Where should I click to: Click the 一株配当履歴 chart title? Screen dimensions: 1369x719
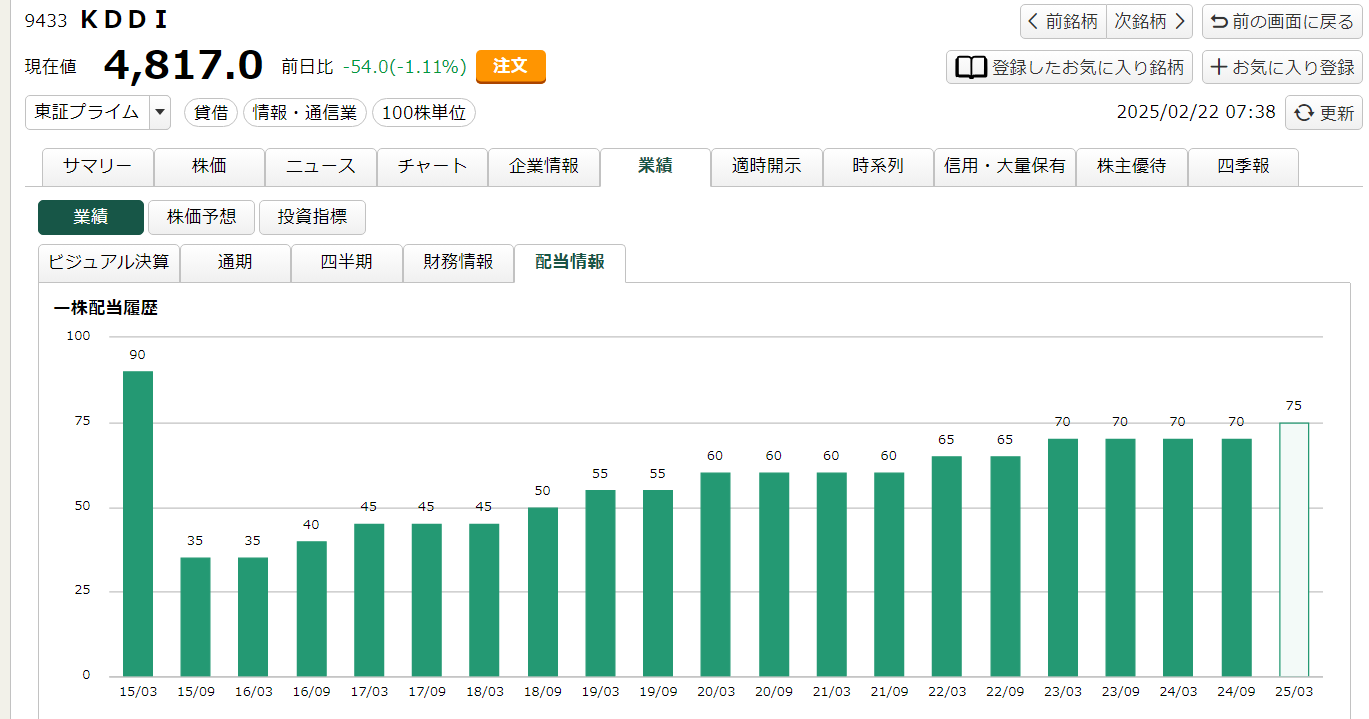point(106,308)
